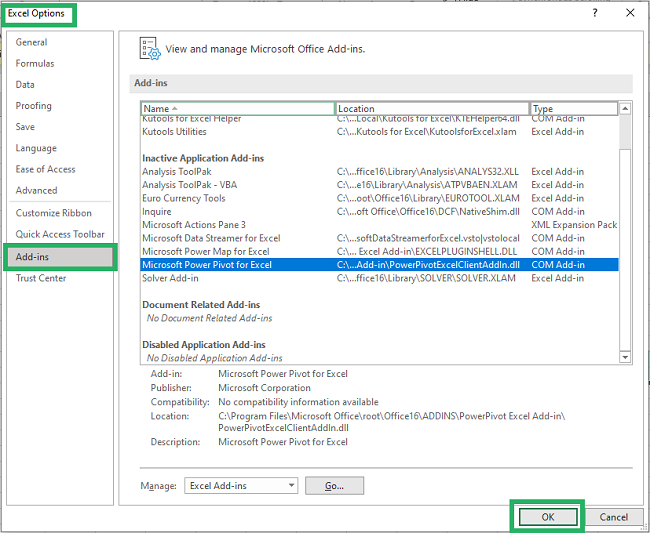Open the Manage Excel Add-ins dropdown
Screen dimensions: 650x533
[x=241, y=485]
